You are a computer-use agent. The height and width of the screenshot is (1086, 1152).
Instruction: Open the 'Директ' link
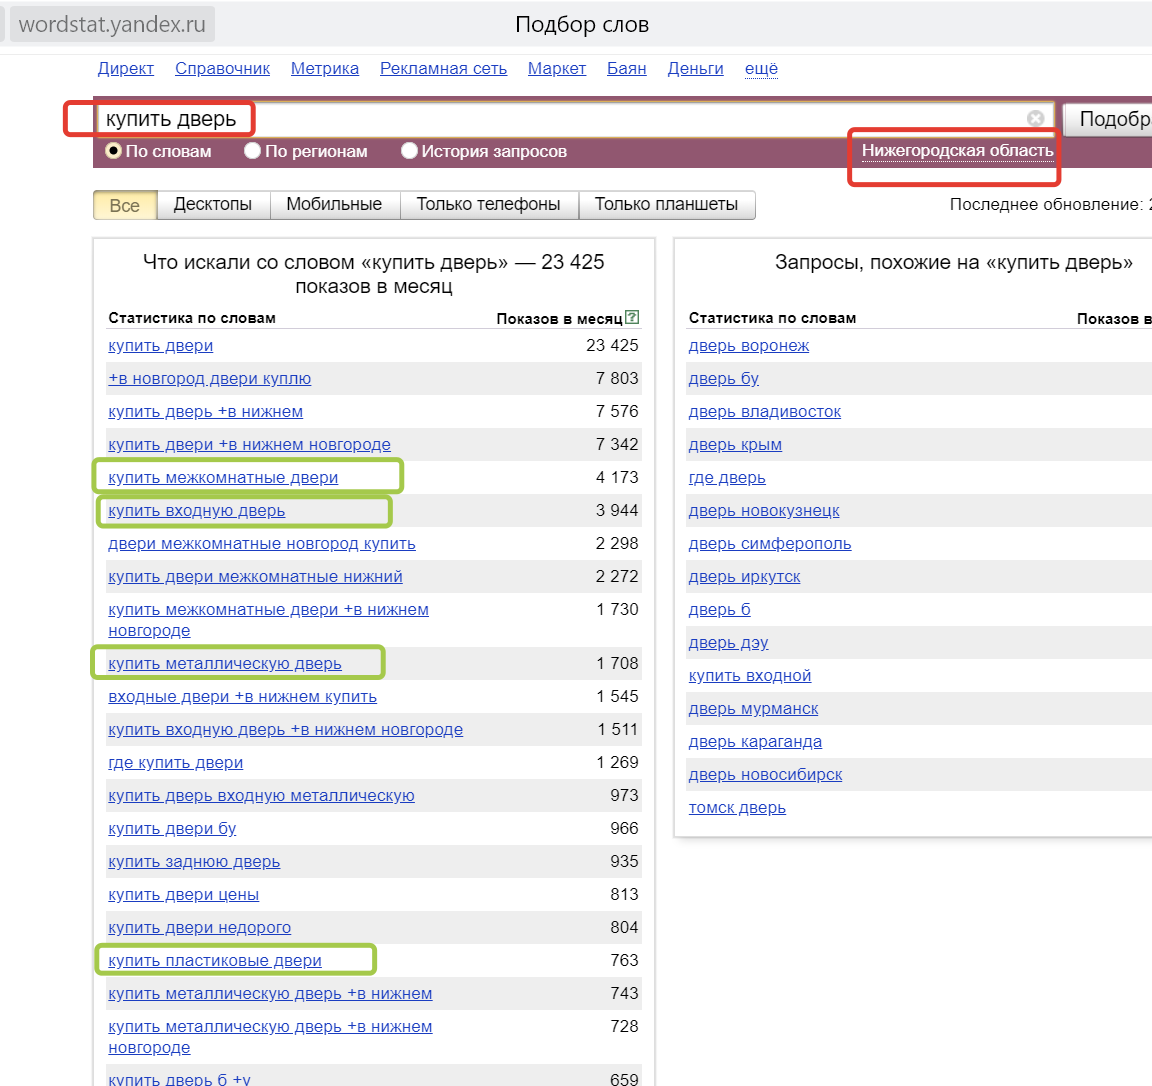(x=126, y=68)
